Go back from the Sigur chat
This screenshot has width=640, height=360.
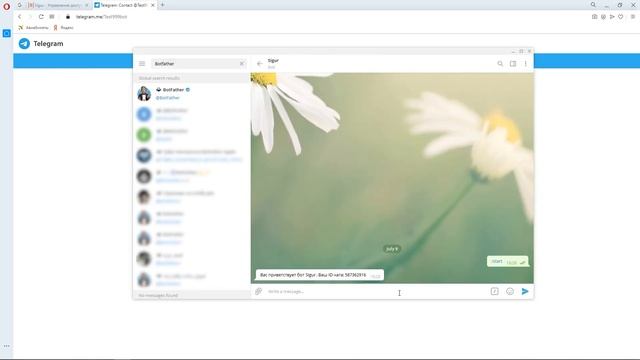[260, 64]
